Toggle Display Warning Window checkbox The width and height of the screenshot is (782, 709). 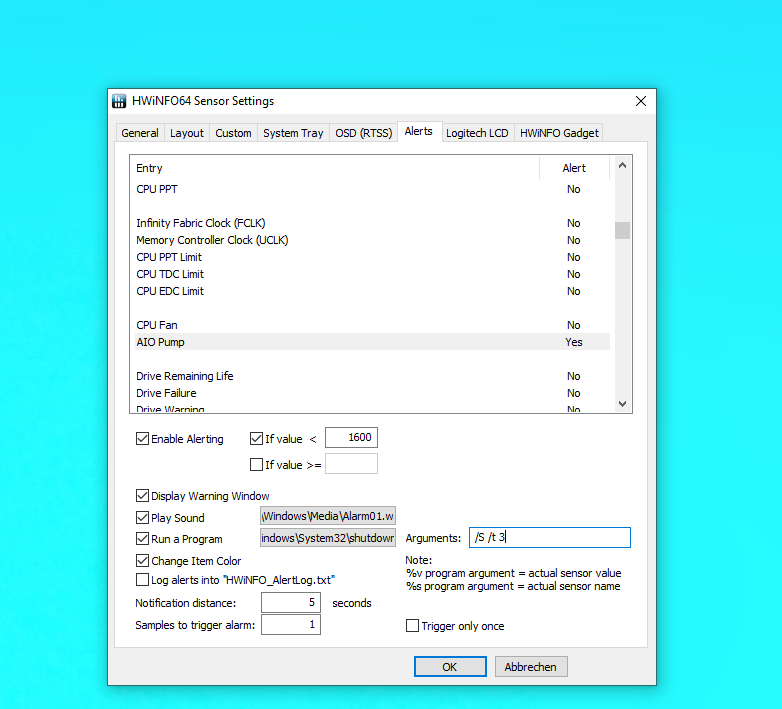click(142, 496)
